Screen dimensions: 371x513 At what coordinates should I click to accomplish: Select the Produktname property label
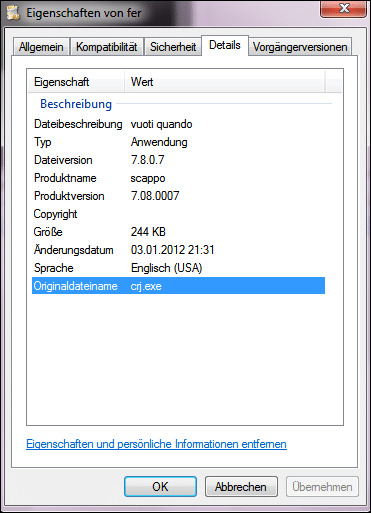tap(65, 178)
